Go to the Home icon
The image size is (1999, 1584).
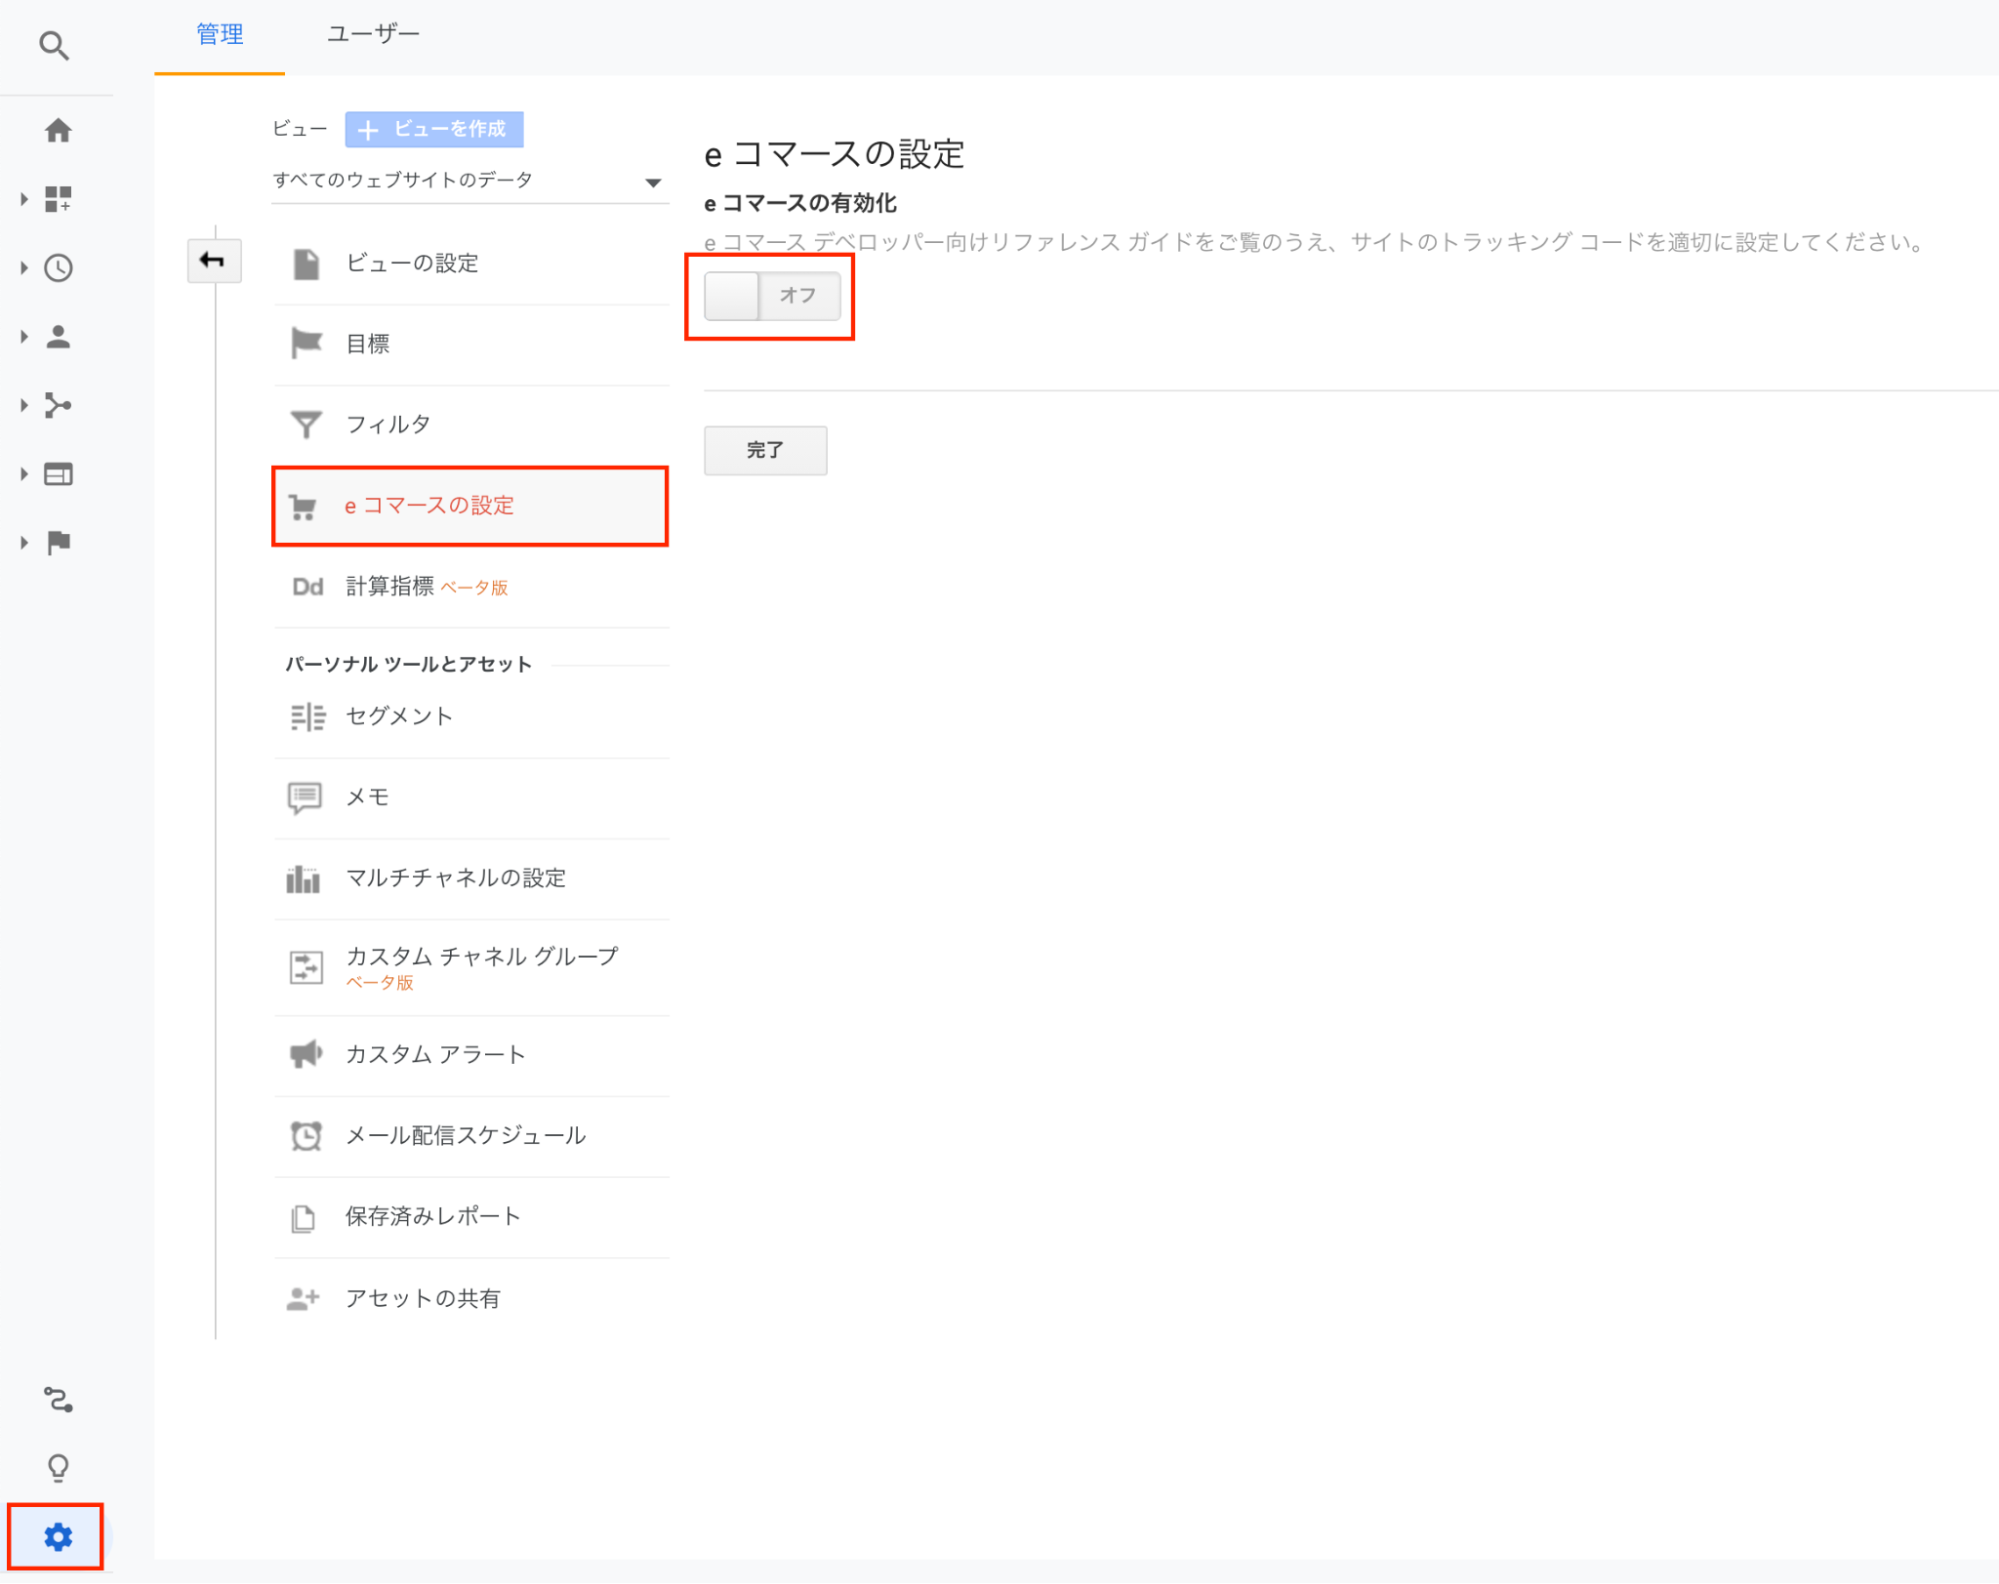tap(58, 130)
